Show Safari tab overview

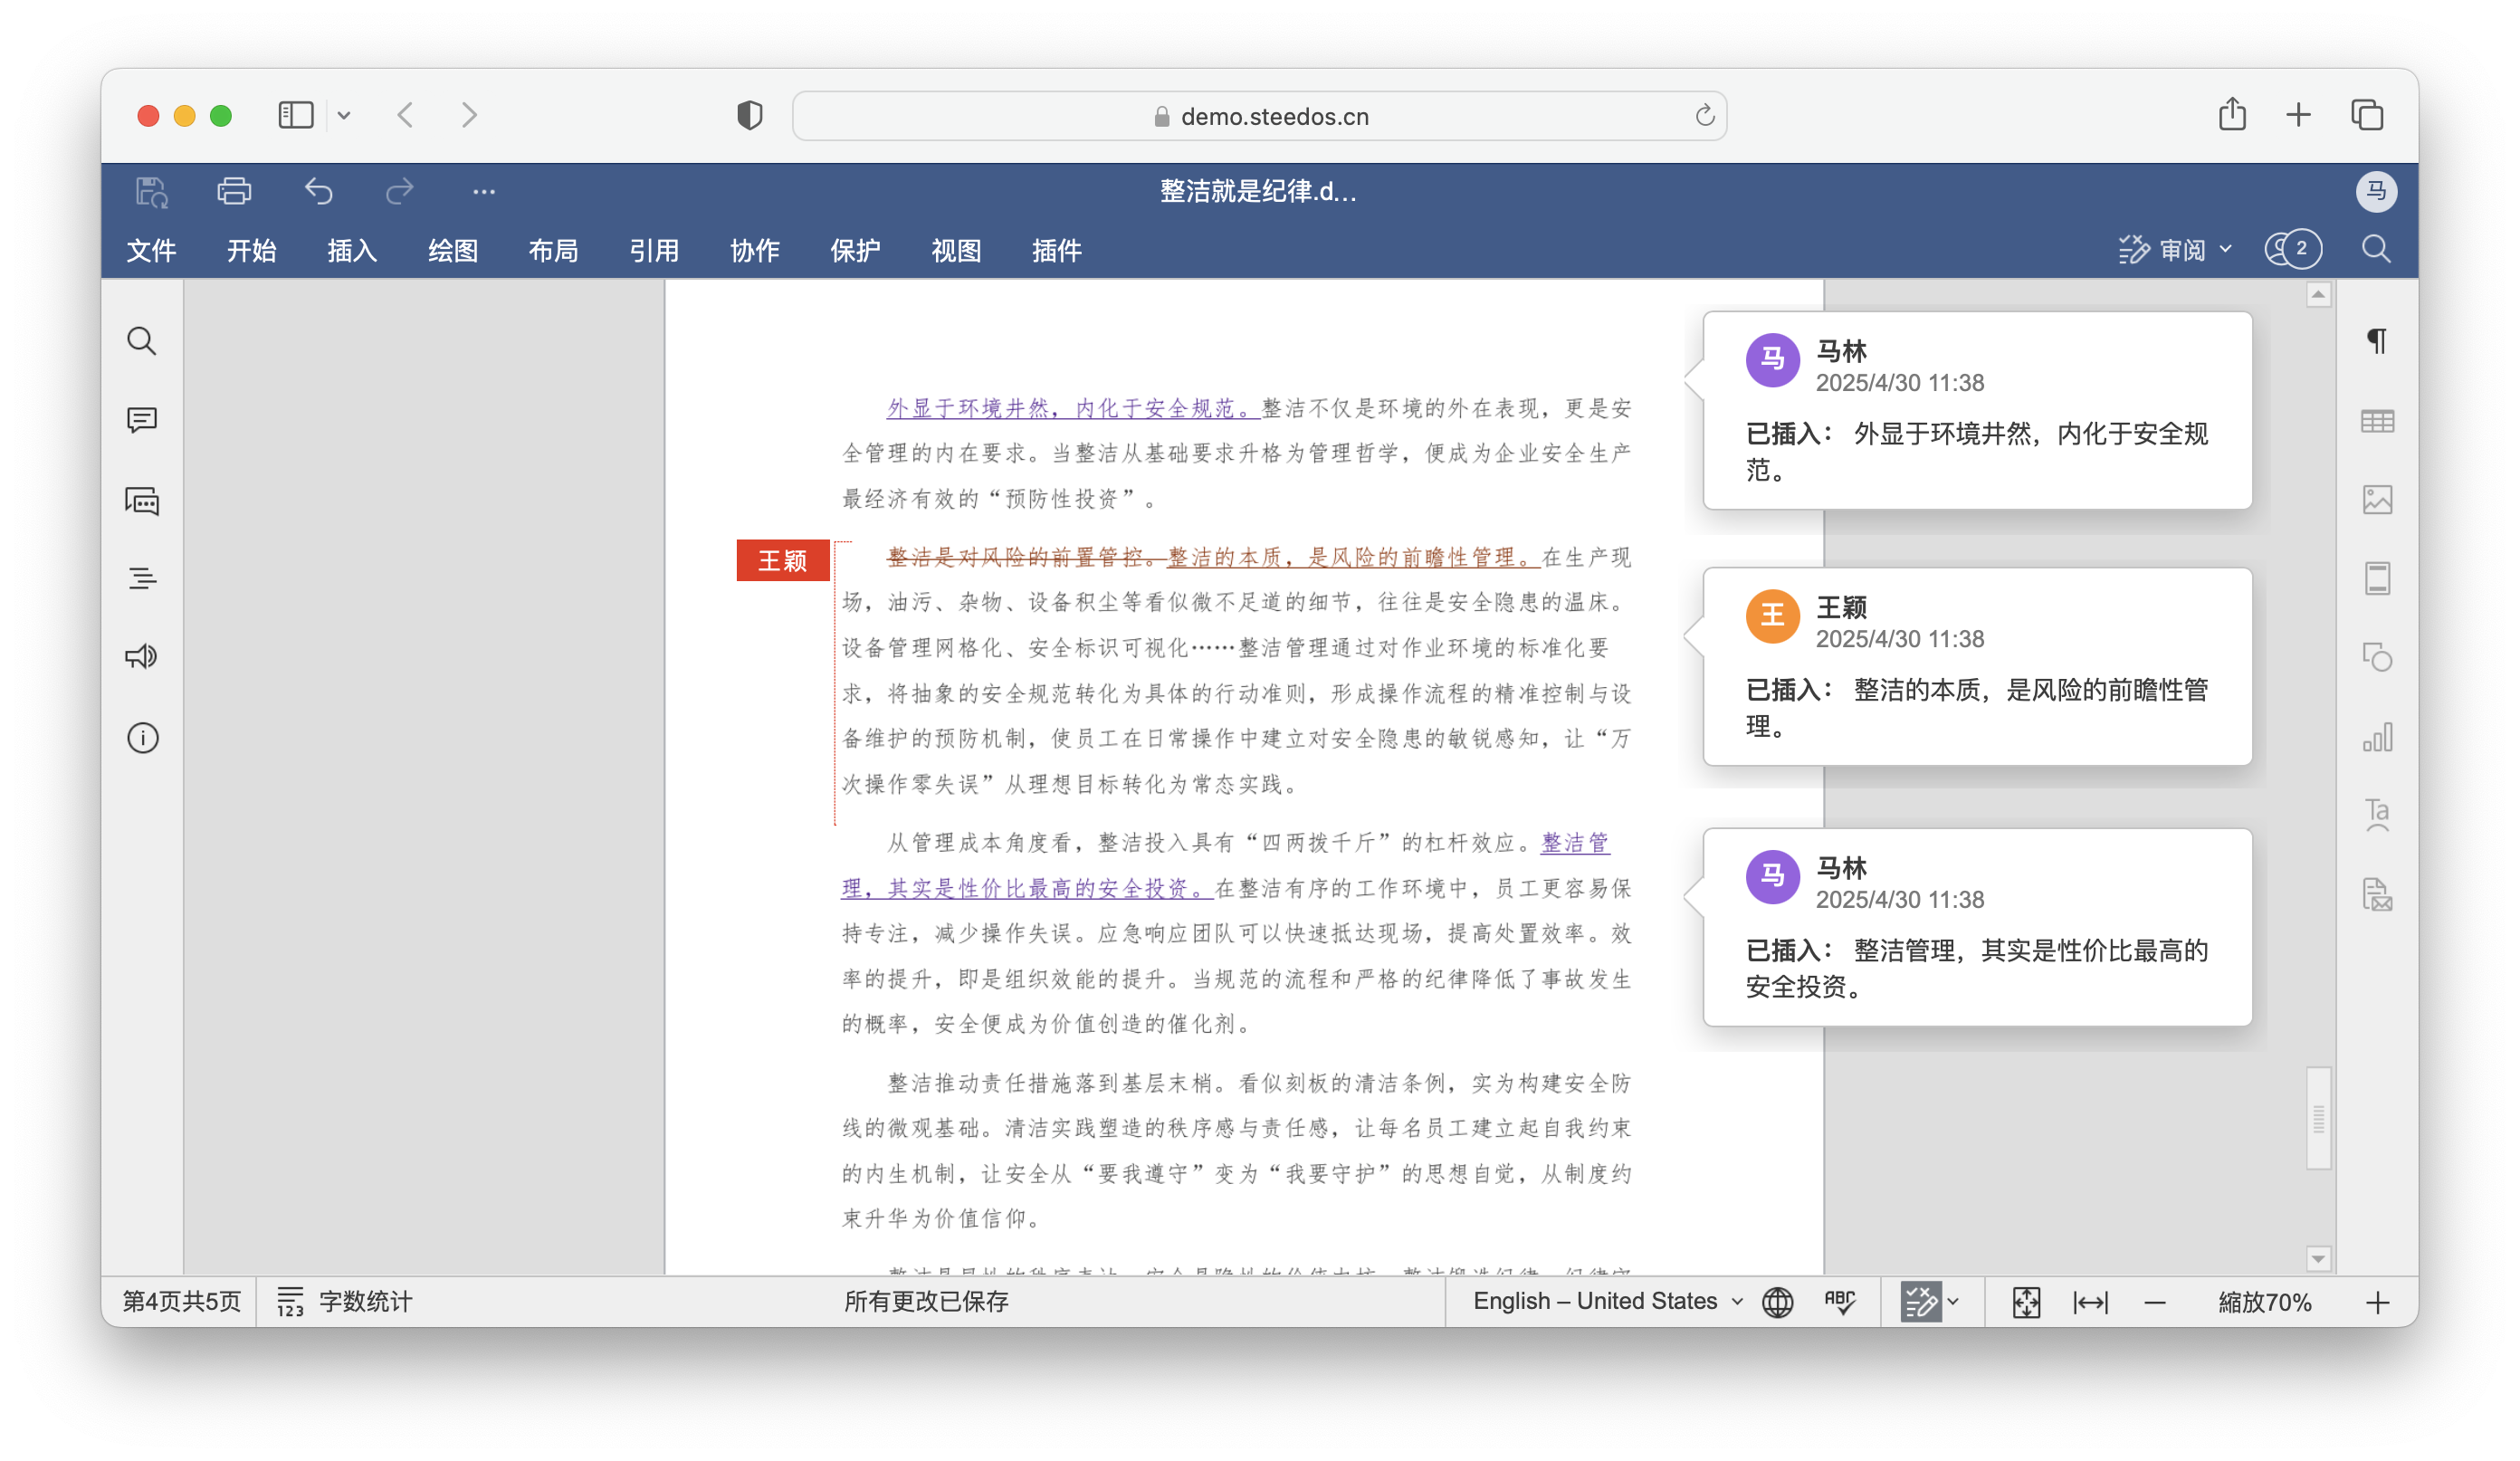coord(2367,115)
